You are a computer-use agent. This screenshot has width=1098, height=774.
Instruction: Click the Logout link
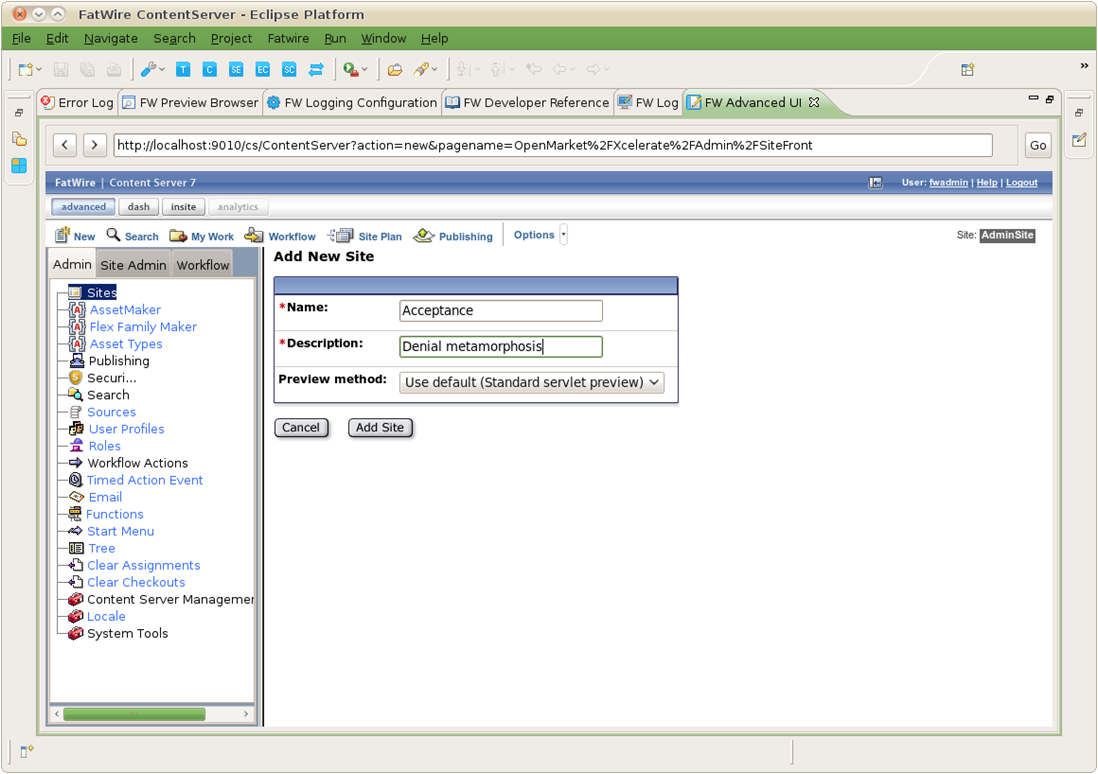coord(1022,183)
